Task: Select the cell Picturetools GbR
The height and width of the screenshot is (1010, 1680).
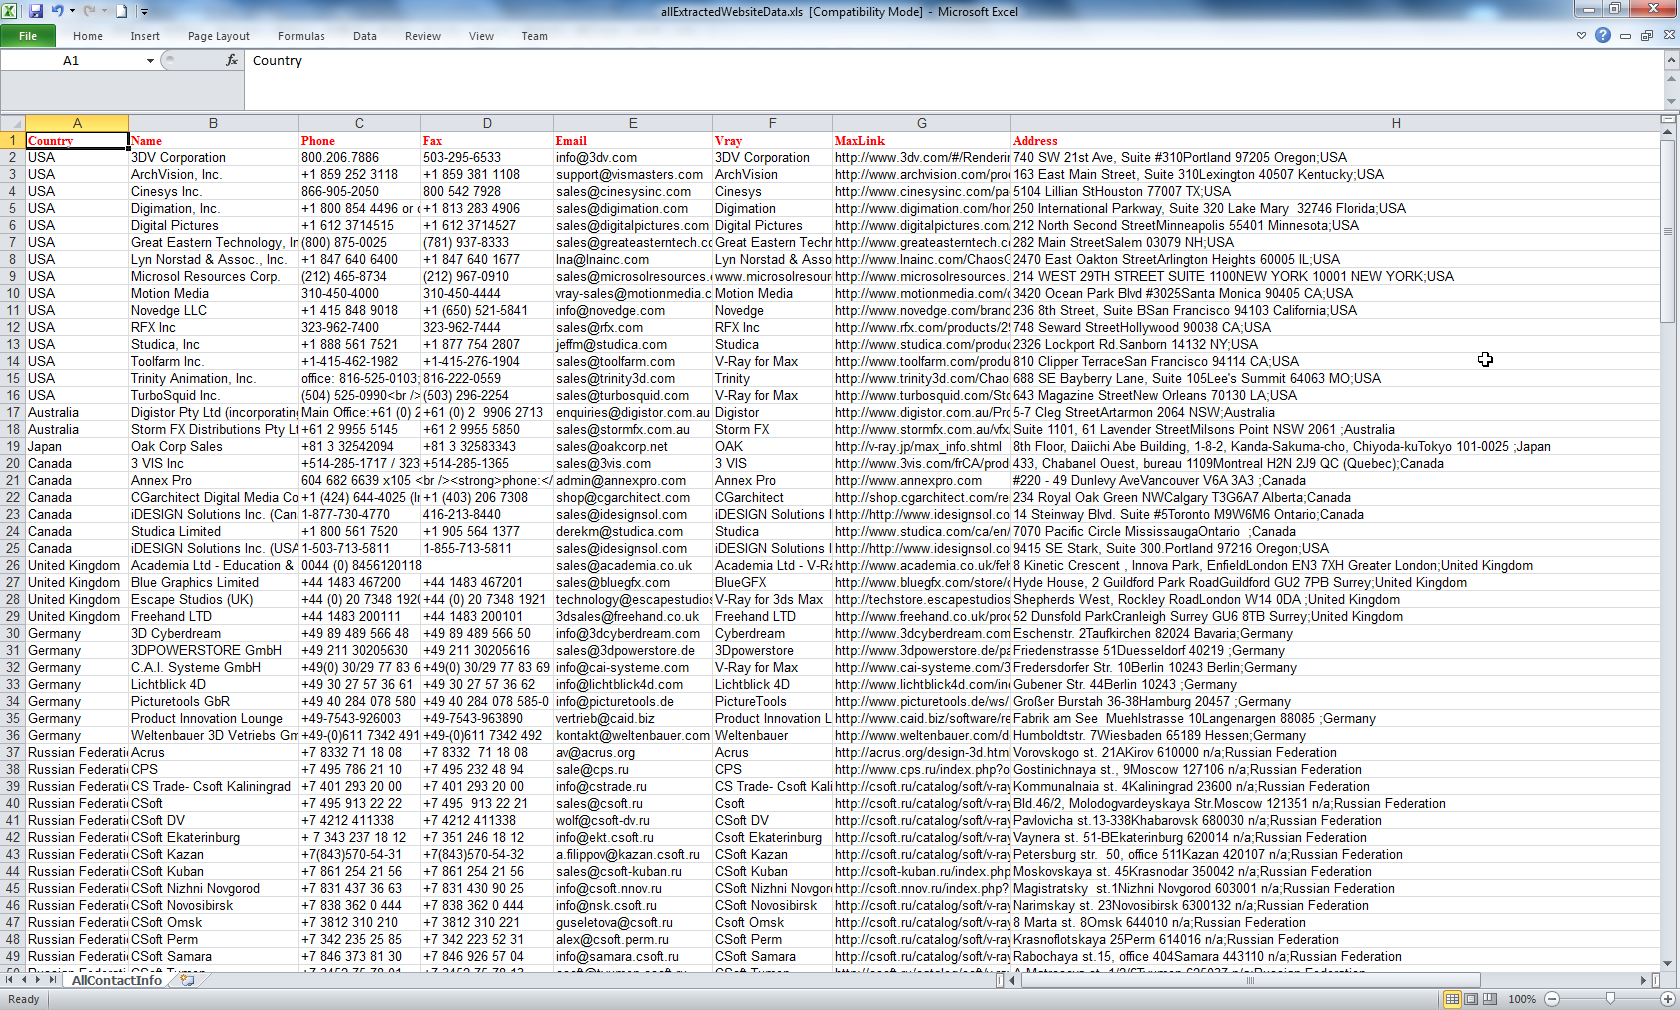Action: (213, 701)
